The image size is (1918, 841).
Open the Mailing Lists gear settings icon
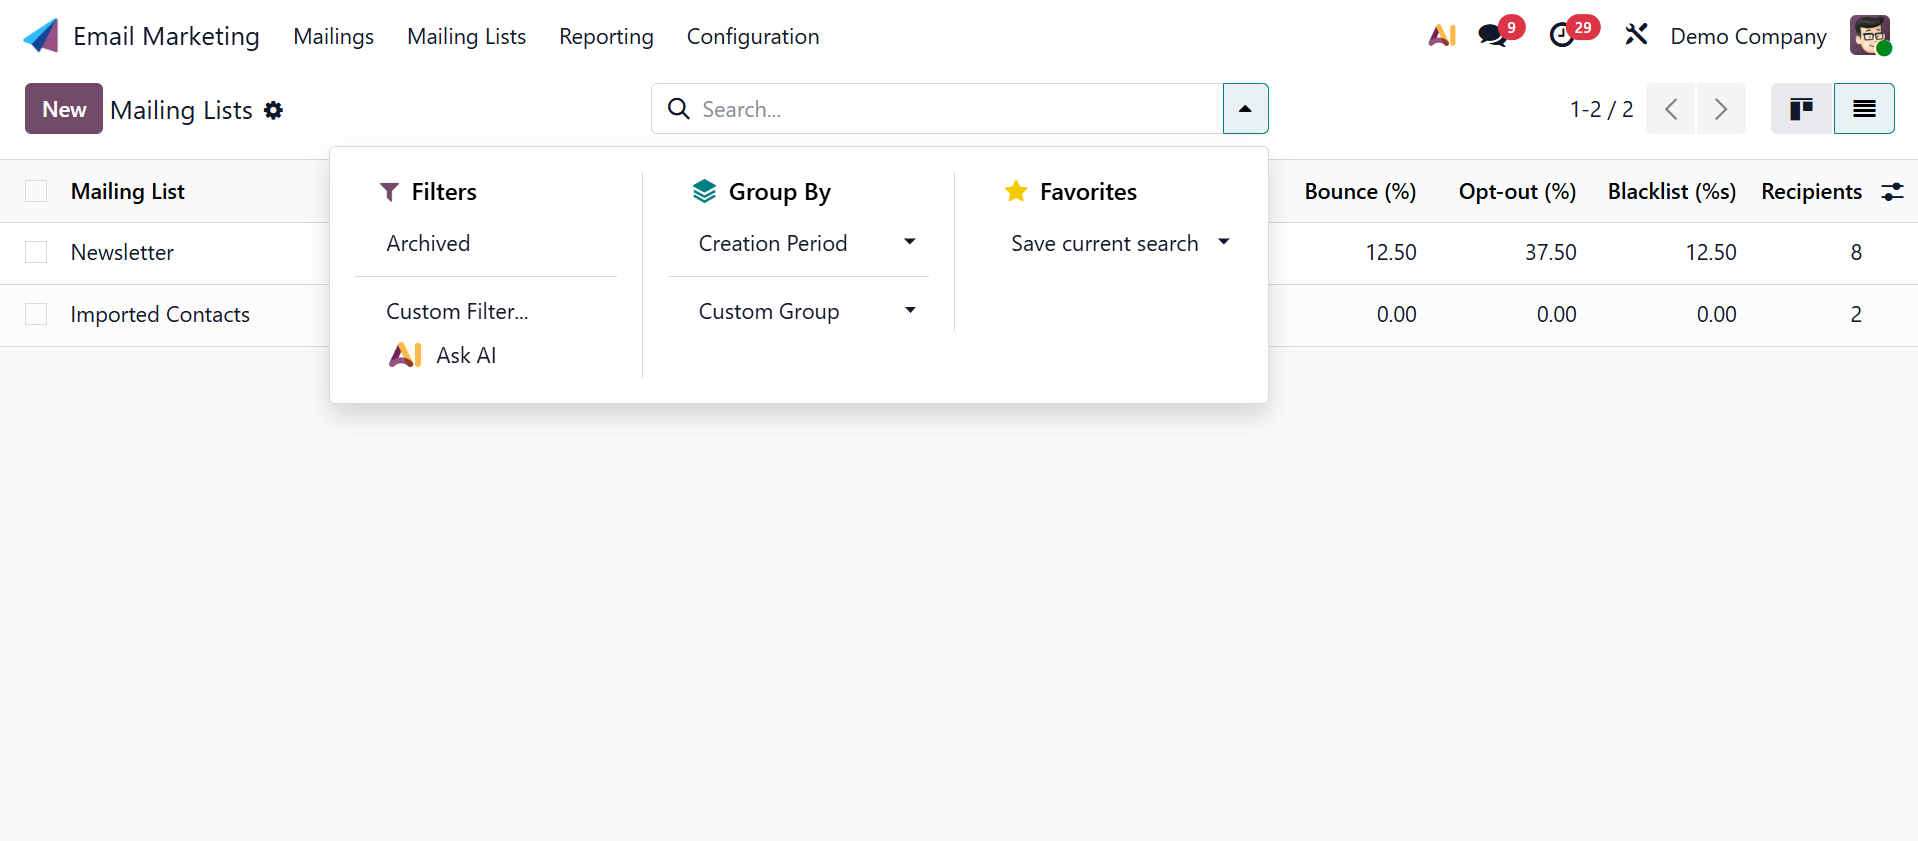(274, 110)
